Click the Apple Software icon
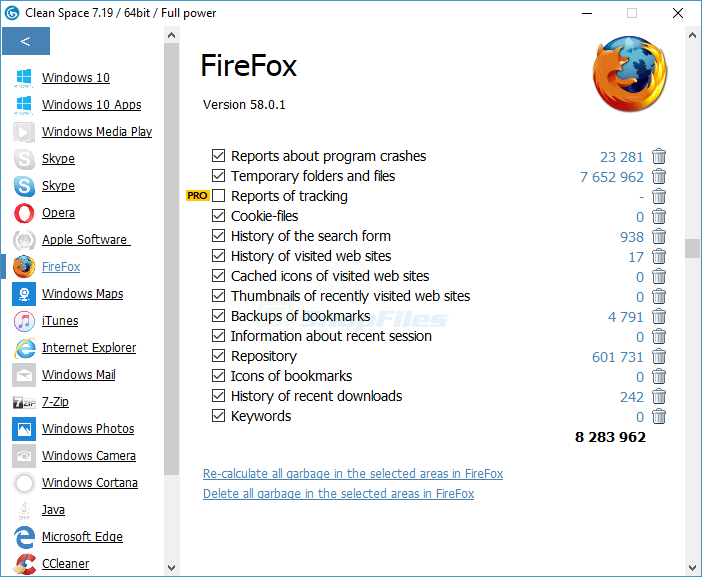Image resolution: width=702 pixels, height=577 pixels. pyautogui.click(x=24, y=240)
